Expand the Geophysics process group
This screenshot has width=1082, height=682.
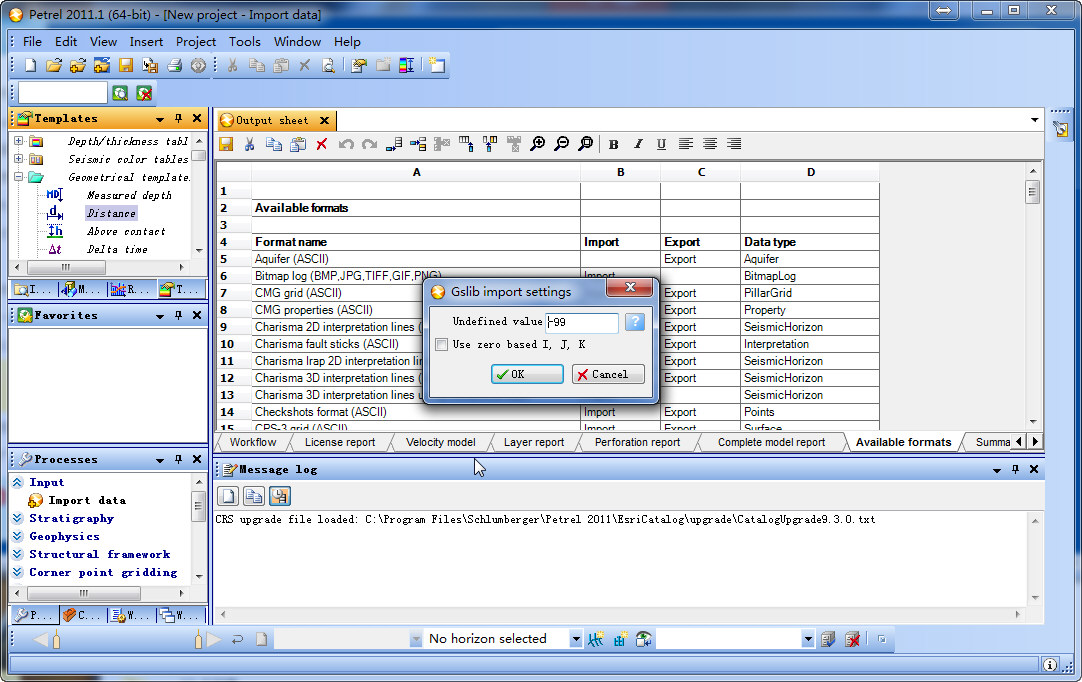pos(18,536)
